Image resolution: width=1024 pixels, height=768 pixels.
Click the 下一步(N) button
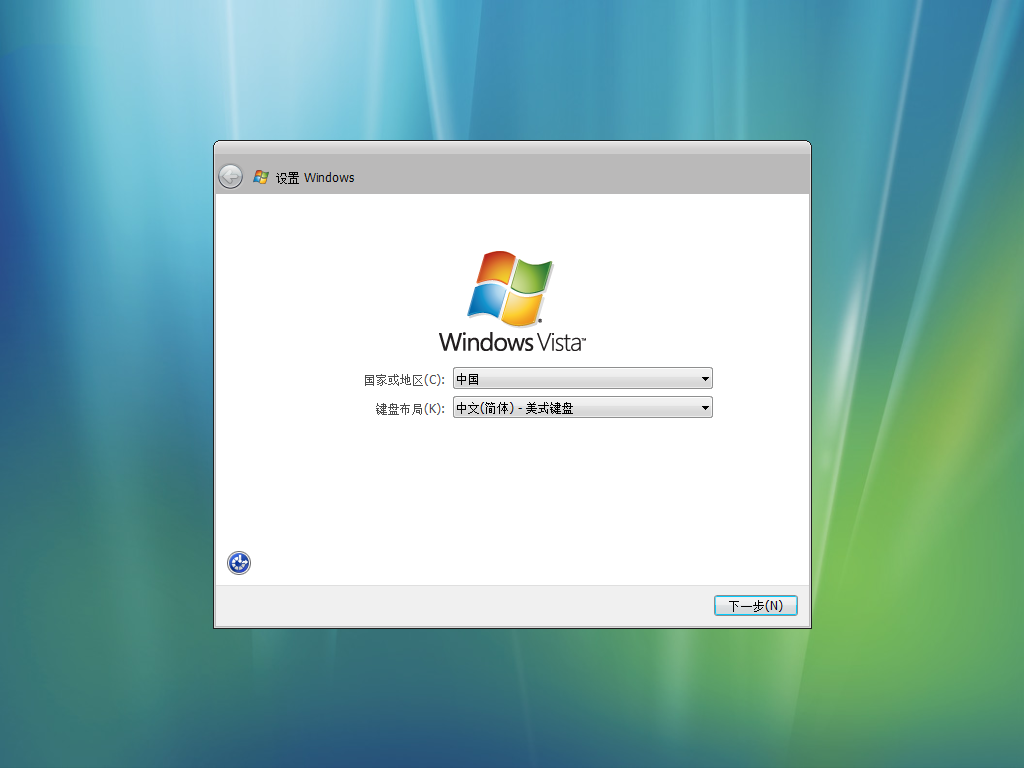coord(756,606)
